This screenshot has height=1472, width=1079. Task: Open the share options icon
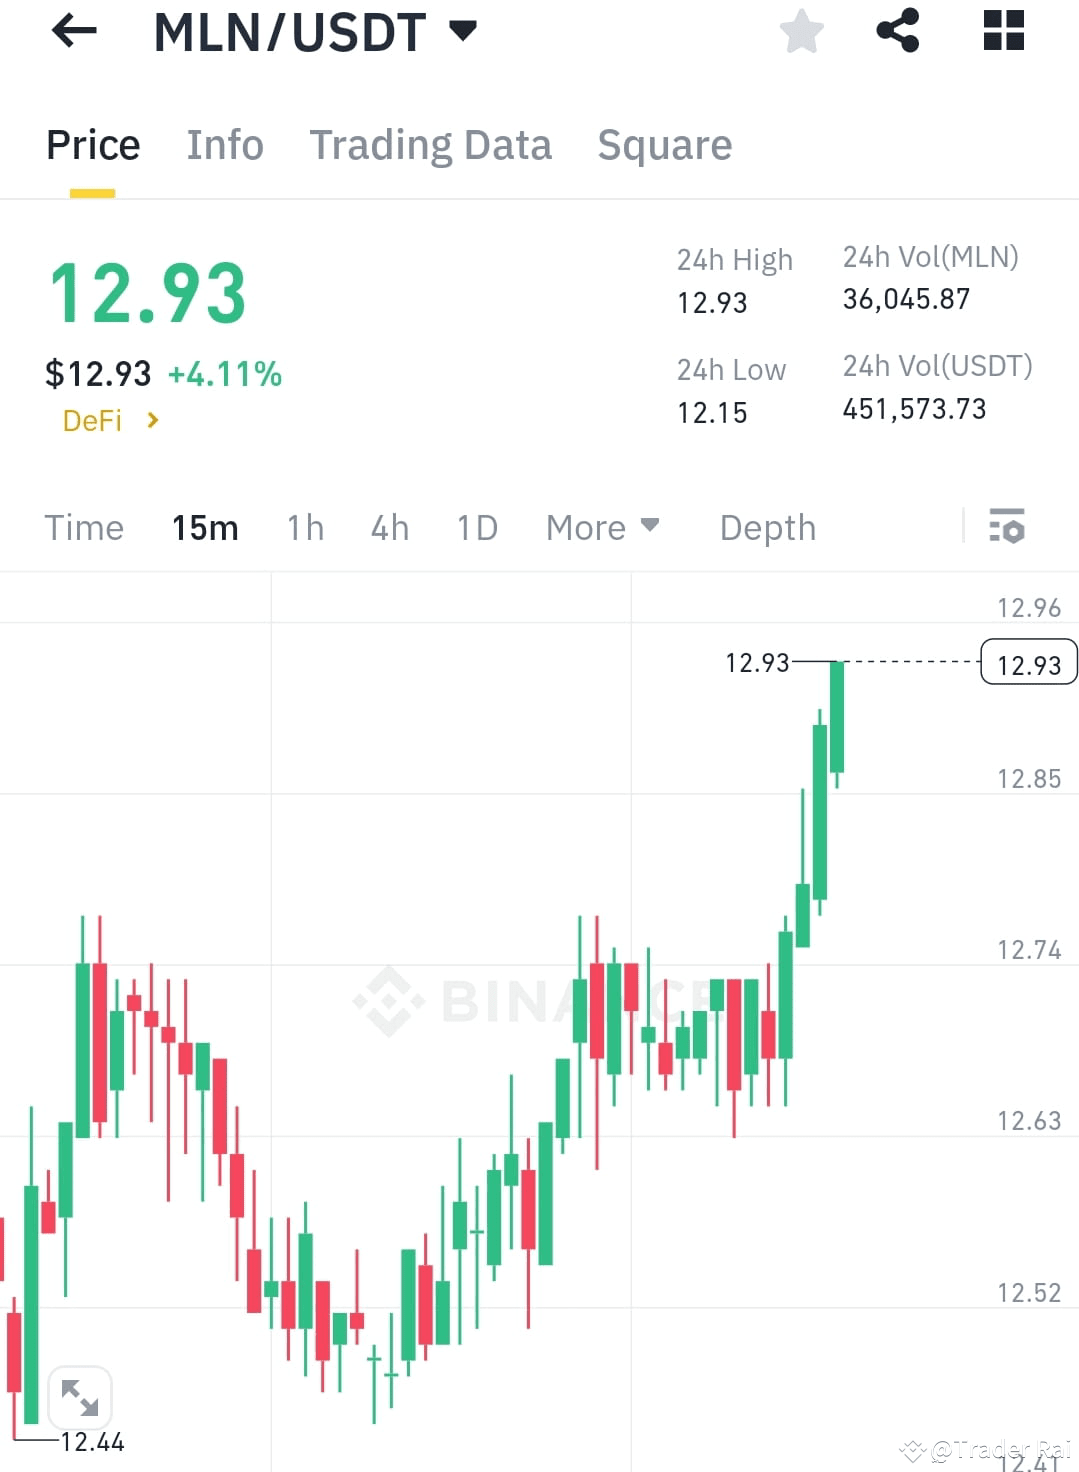pyautogui.click(x=899, y=31)
